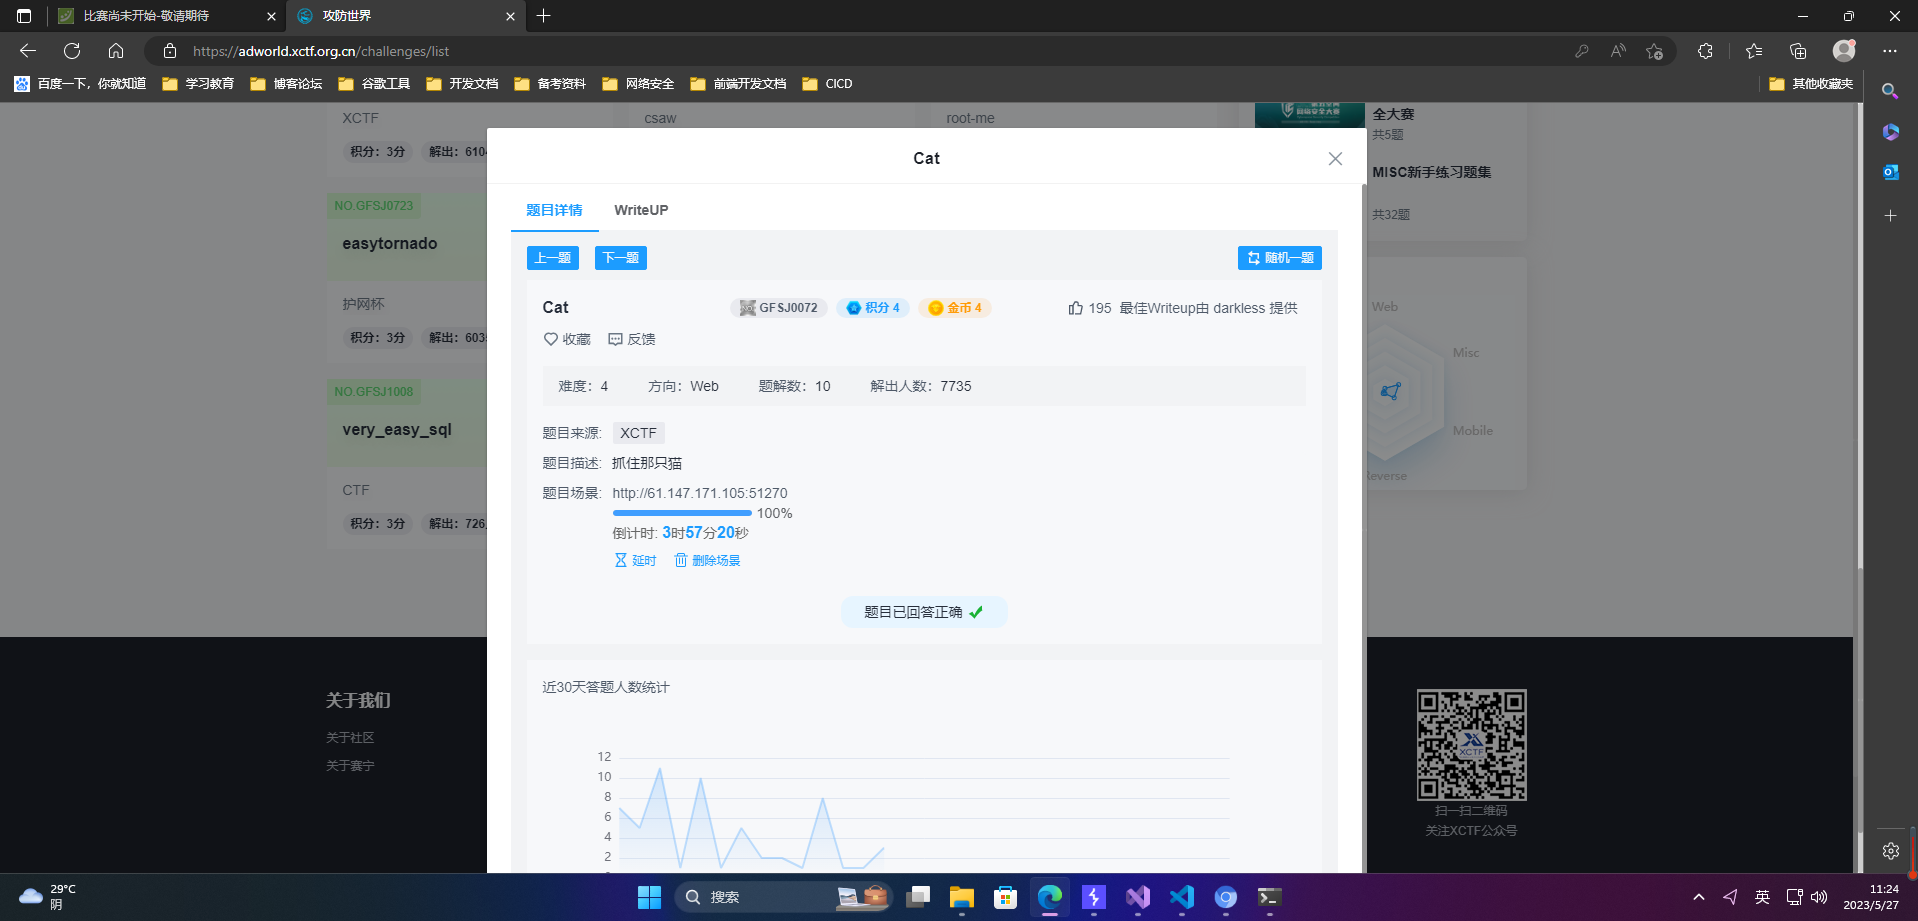Open the 网络安全 bookmarks folder

[638, 84]
